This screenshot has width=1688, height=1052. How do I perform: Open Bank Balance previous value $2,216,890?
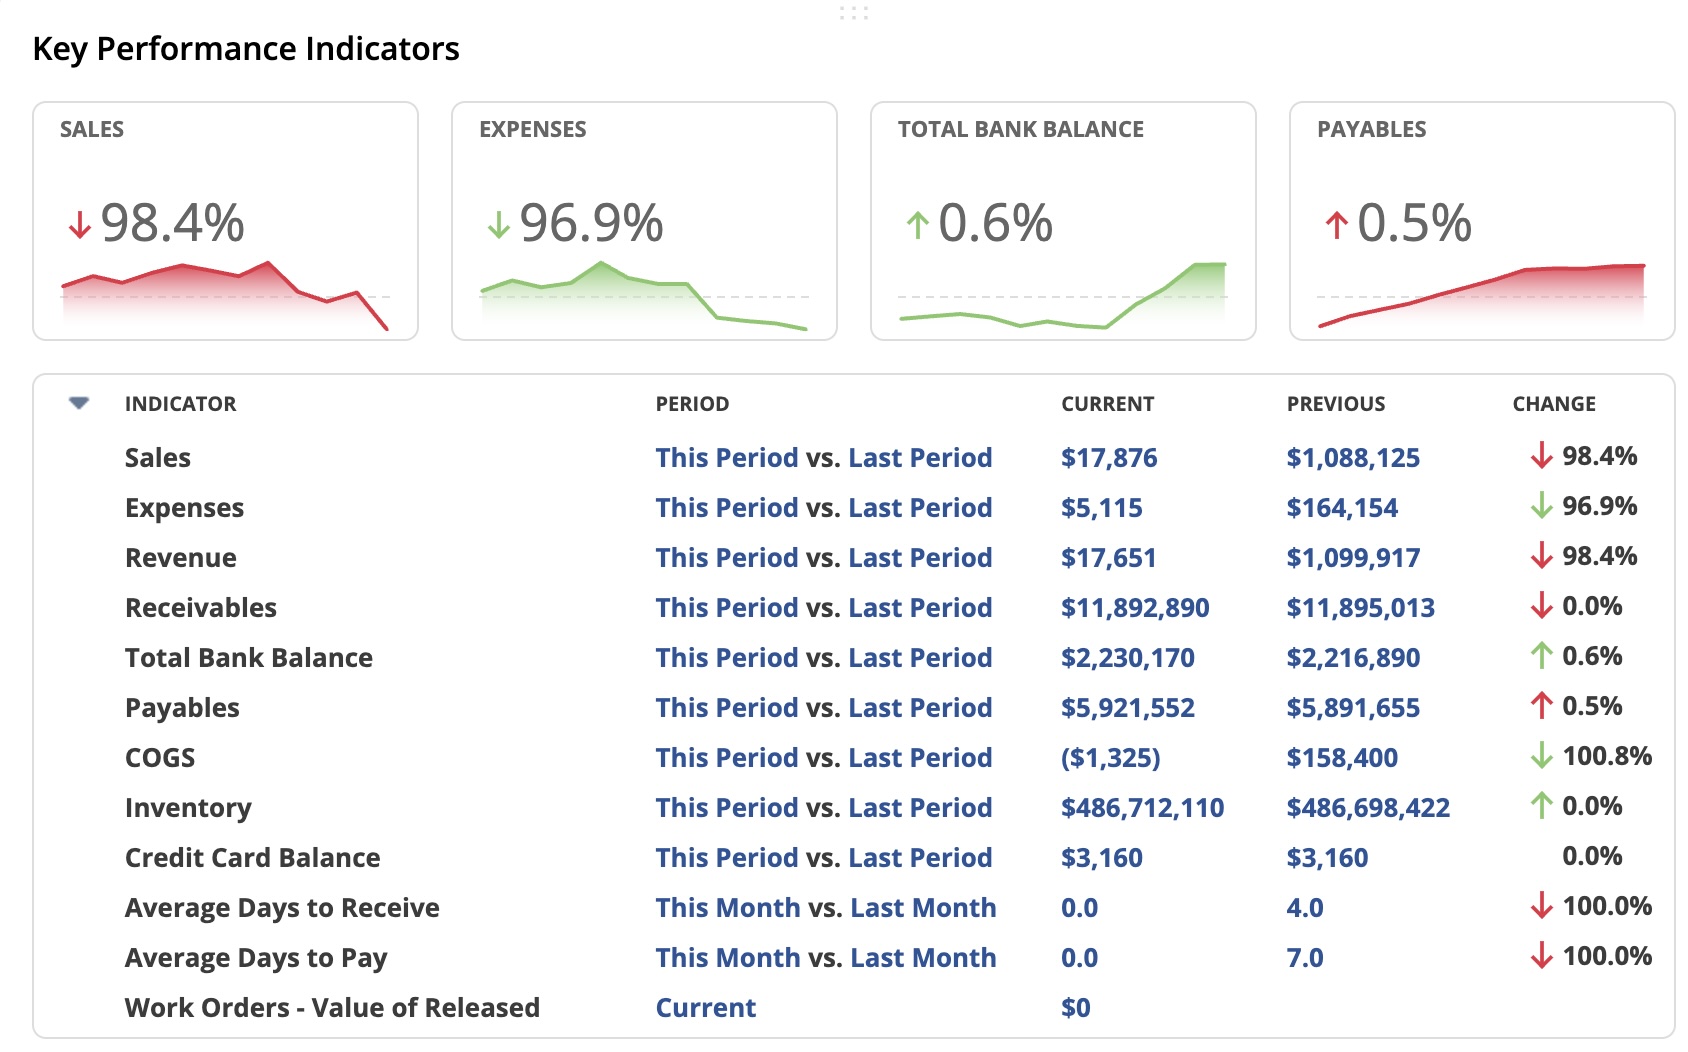coord(1353,658)
